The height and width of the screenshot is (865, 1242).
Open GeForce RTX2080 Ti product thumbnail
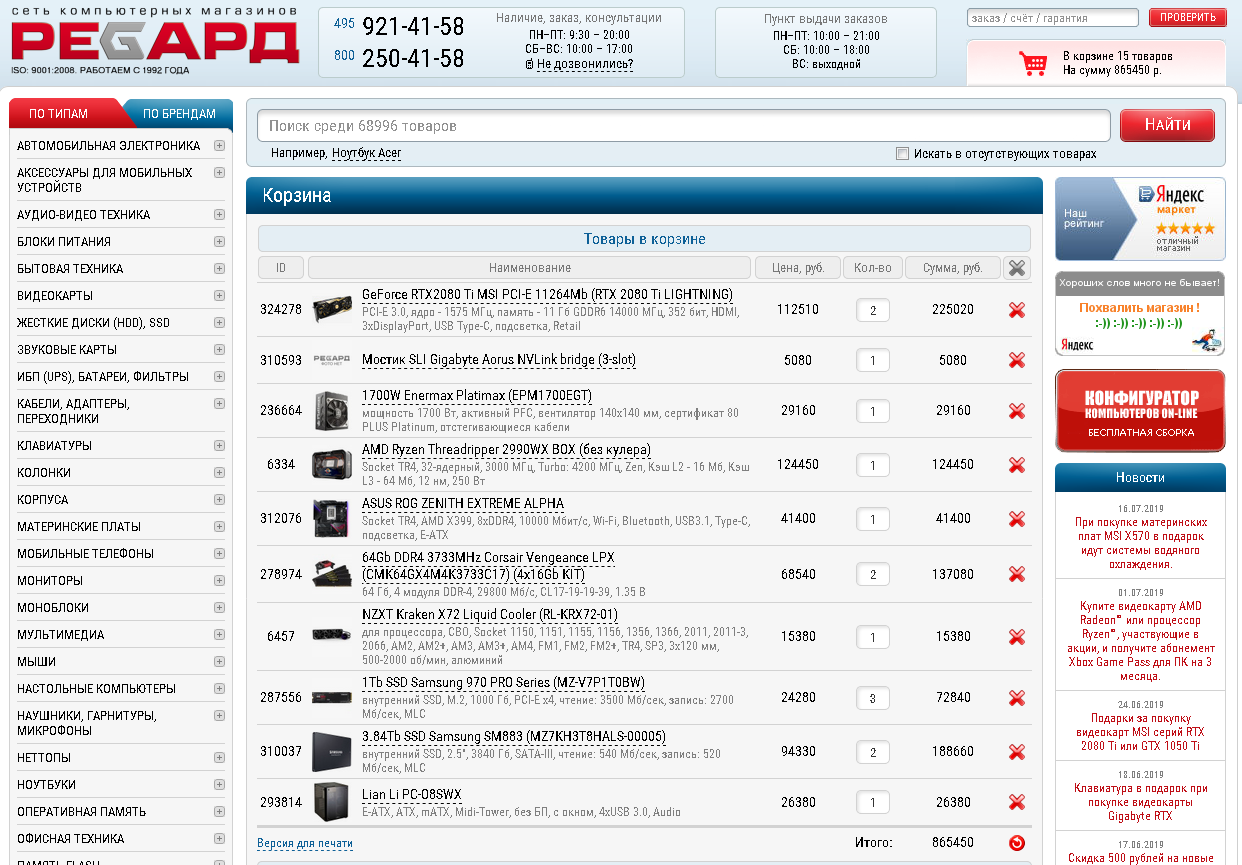(332, 310)
